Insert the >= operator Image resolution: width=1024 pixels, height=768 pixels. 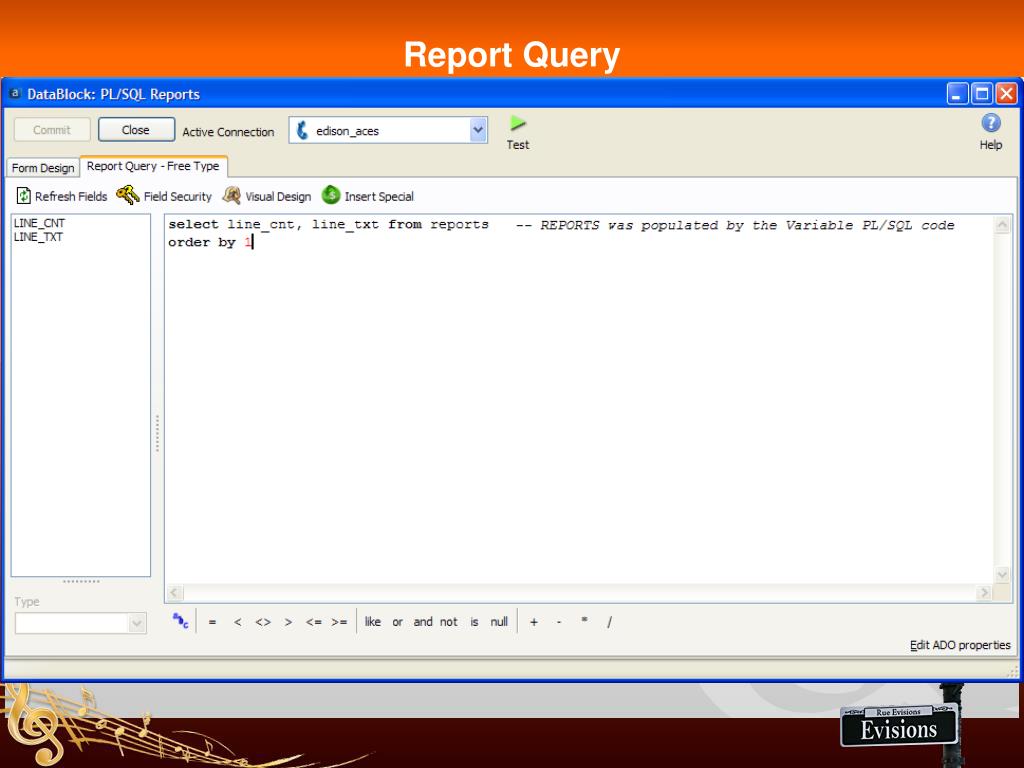pos(339,622)
